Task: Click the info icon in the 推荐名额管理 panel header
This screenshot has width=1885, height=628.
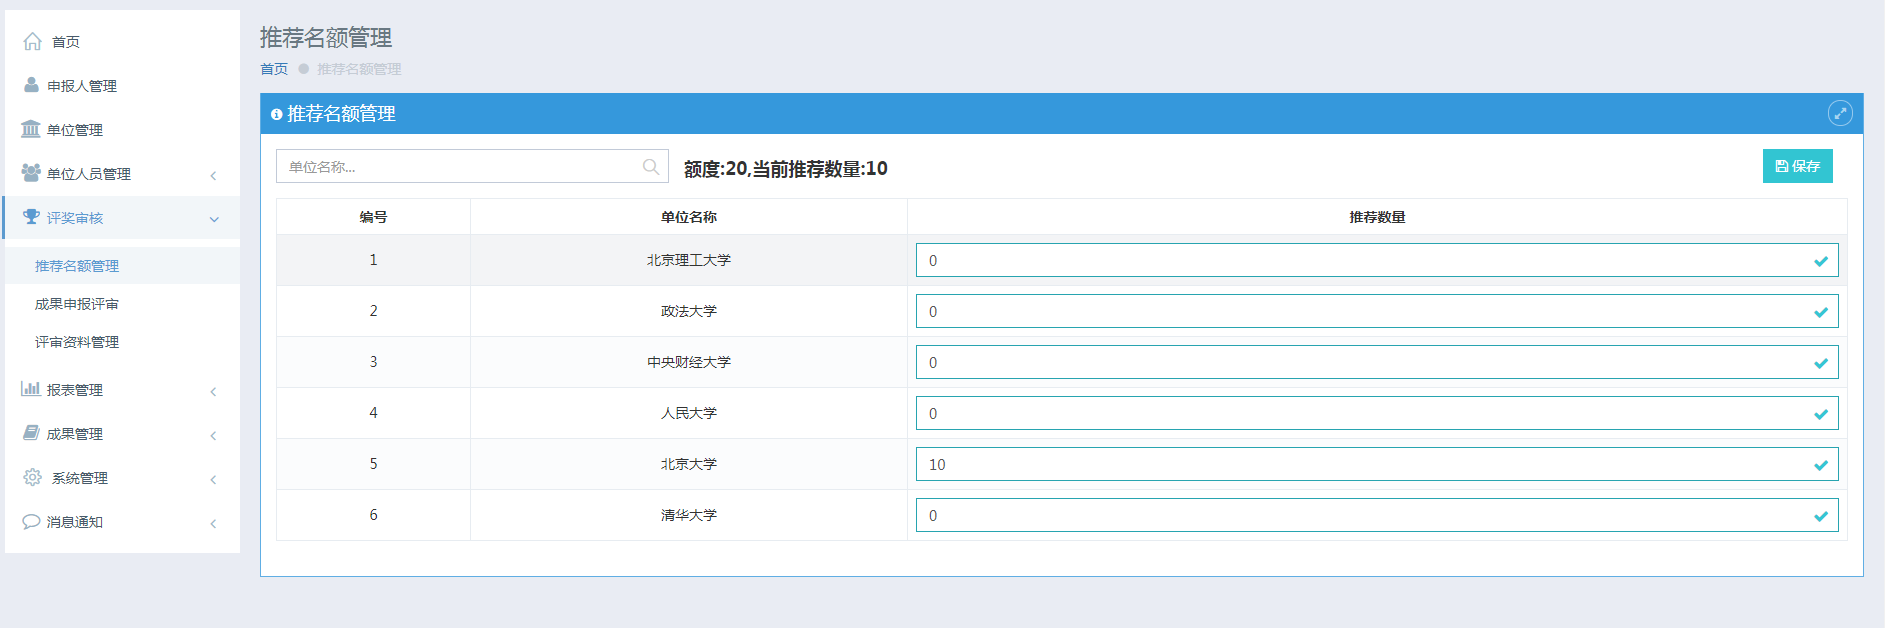Action: (277, 115)
